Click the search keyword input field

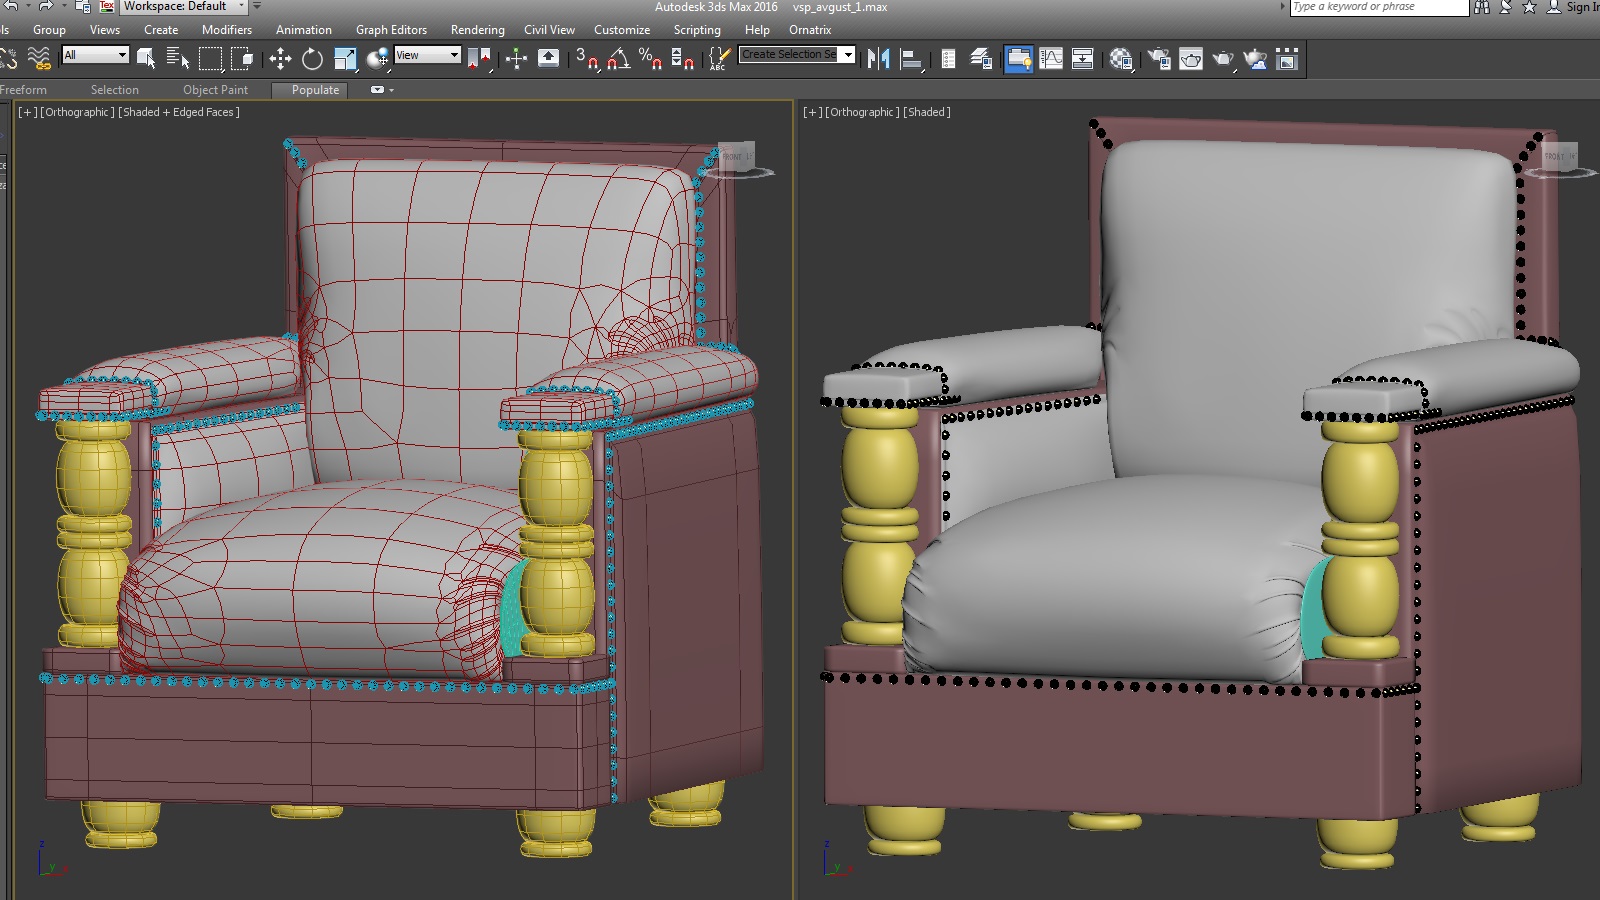point(1378,7)
